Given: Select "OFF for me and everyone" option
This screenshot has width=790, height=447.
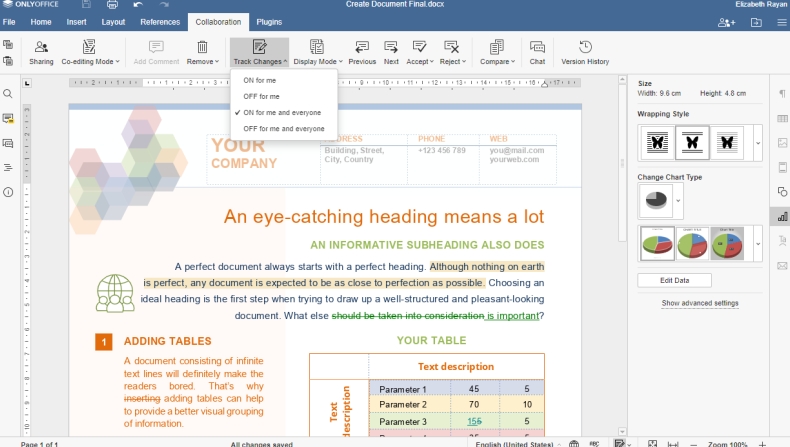Looking at the screenshot, I should point(284,128).
